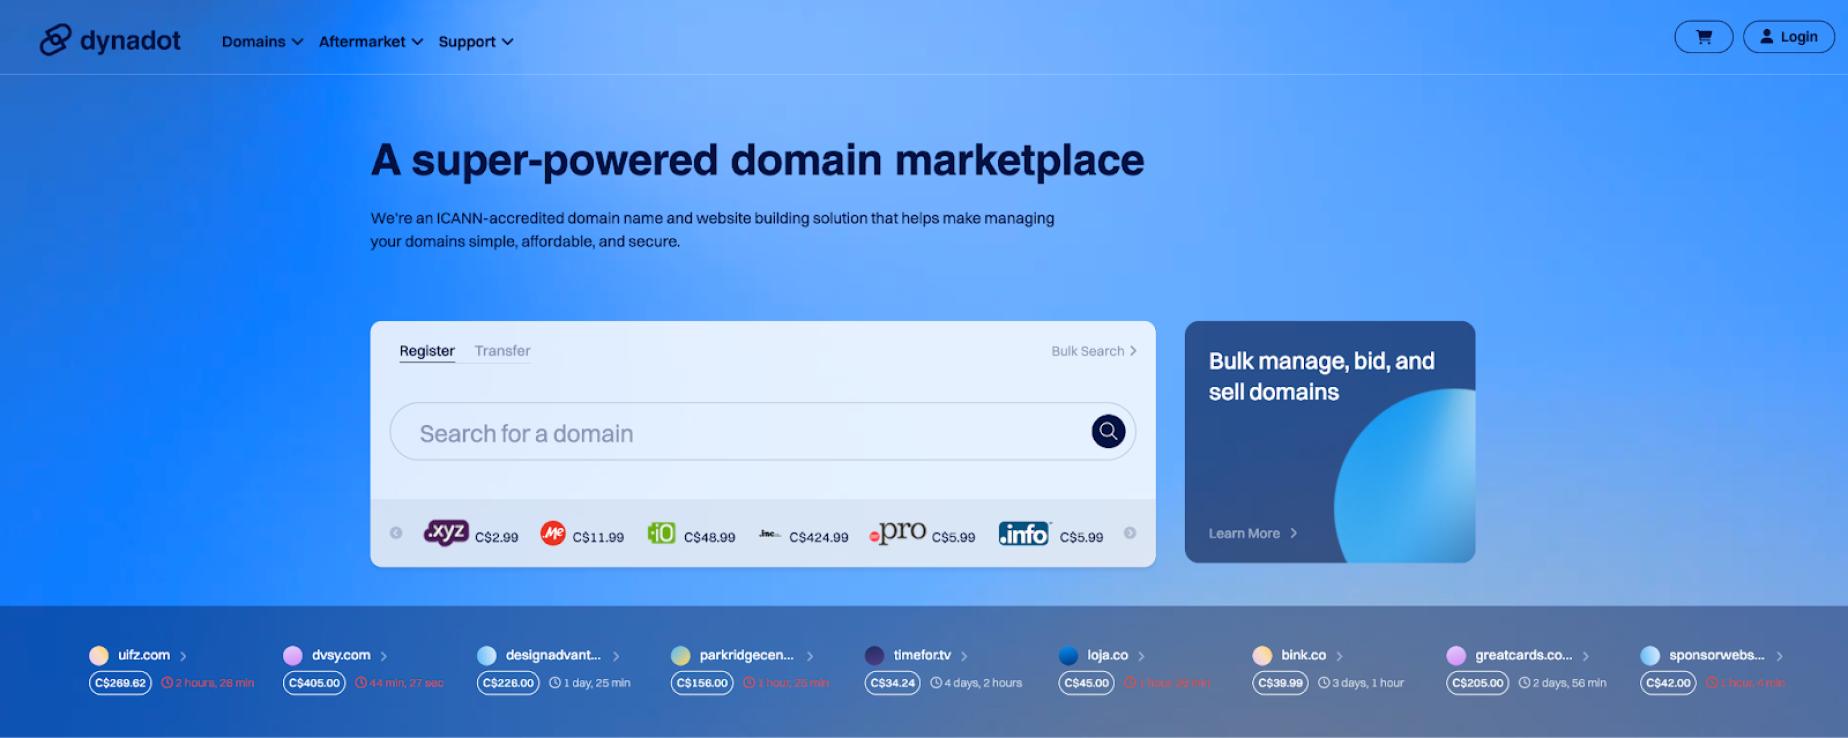Click the C$45.00 price badge
Screen dimensions: 1848x738
tap(1086, 683)
